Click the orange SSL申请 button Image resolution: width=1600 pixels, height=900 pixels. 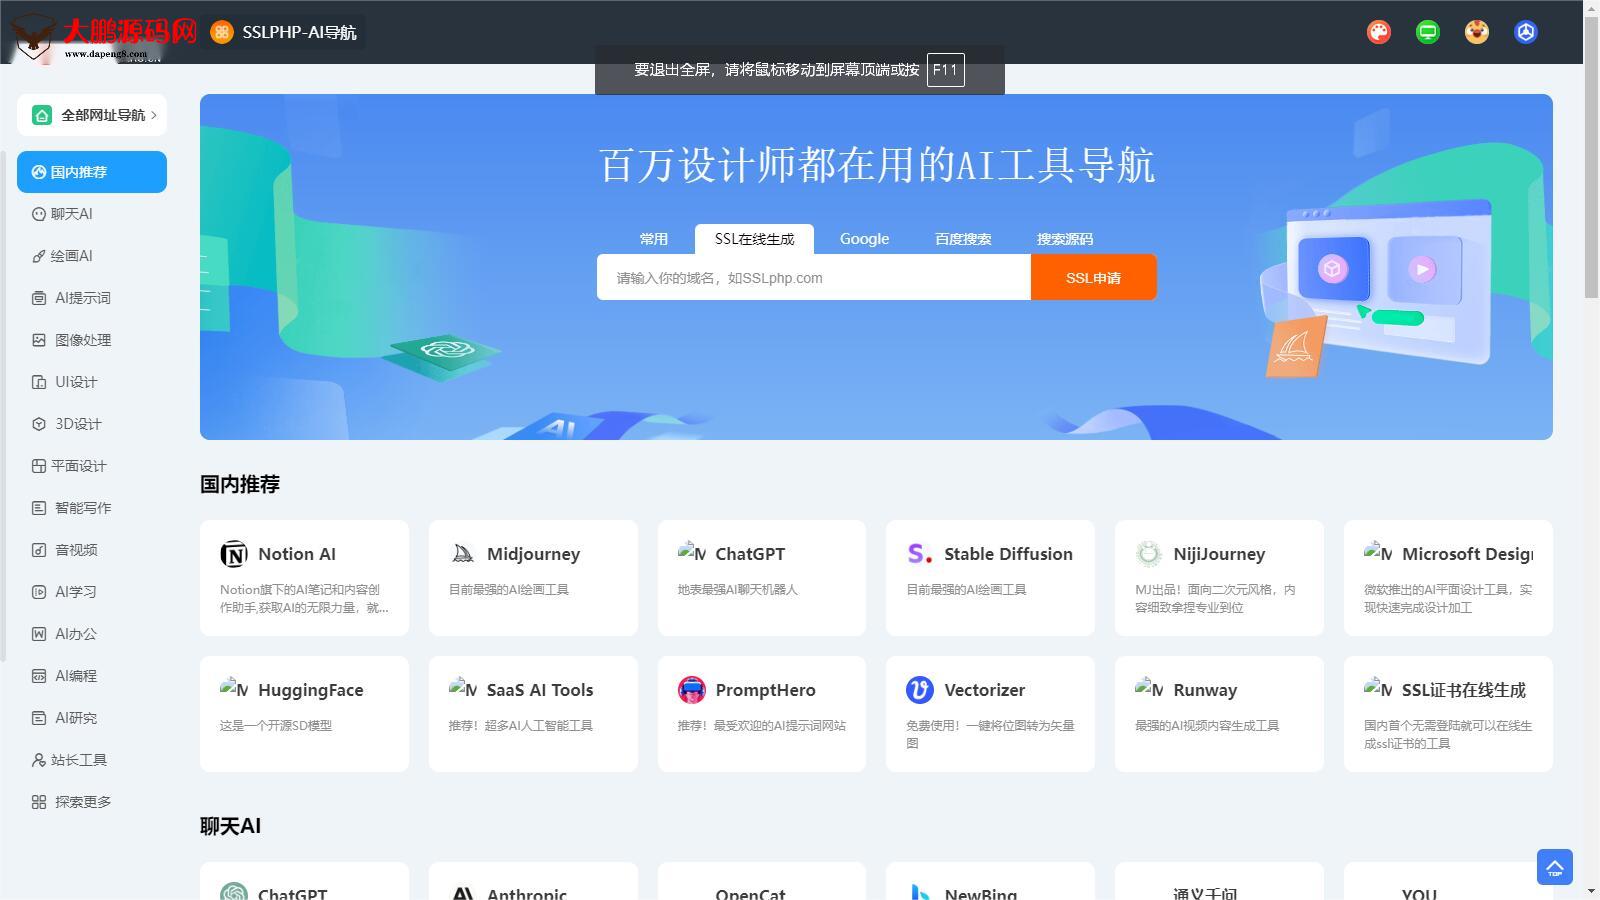click(x=1094, y=277)
